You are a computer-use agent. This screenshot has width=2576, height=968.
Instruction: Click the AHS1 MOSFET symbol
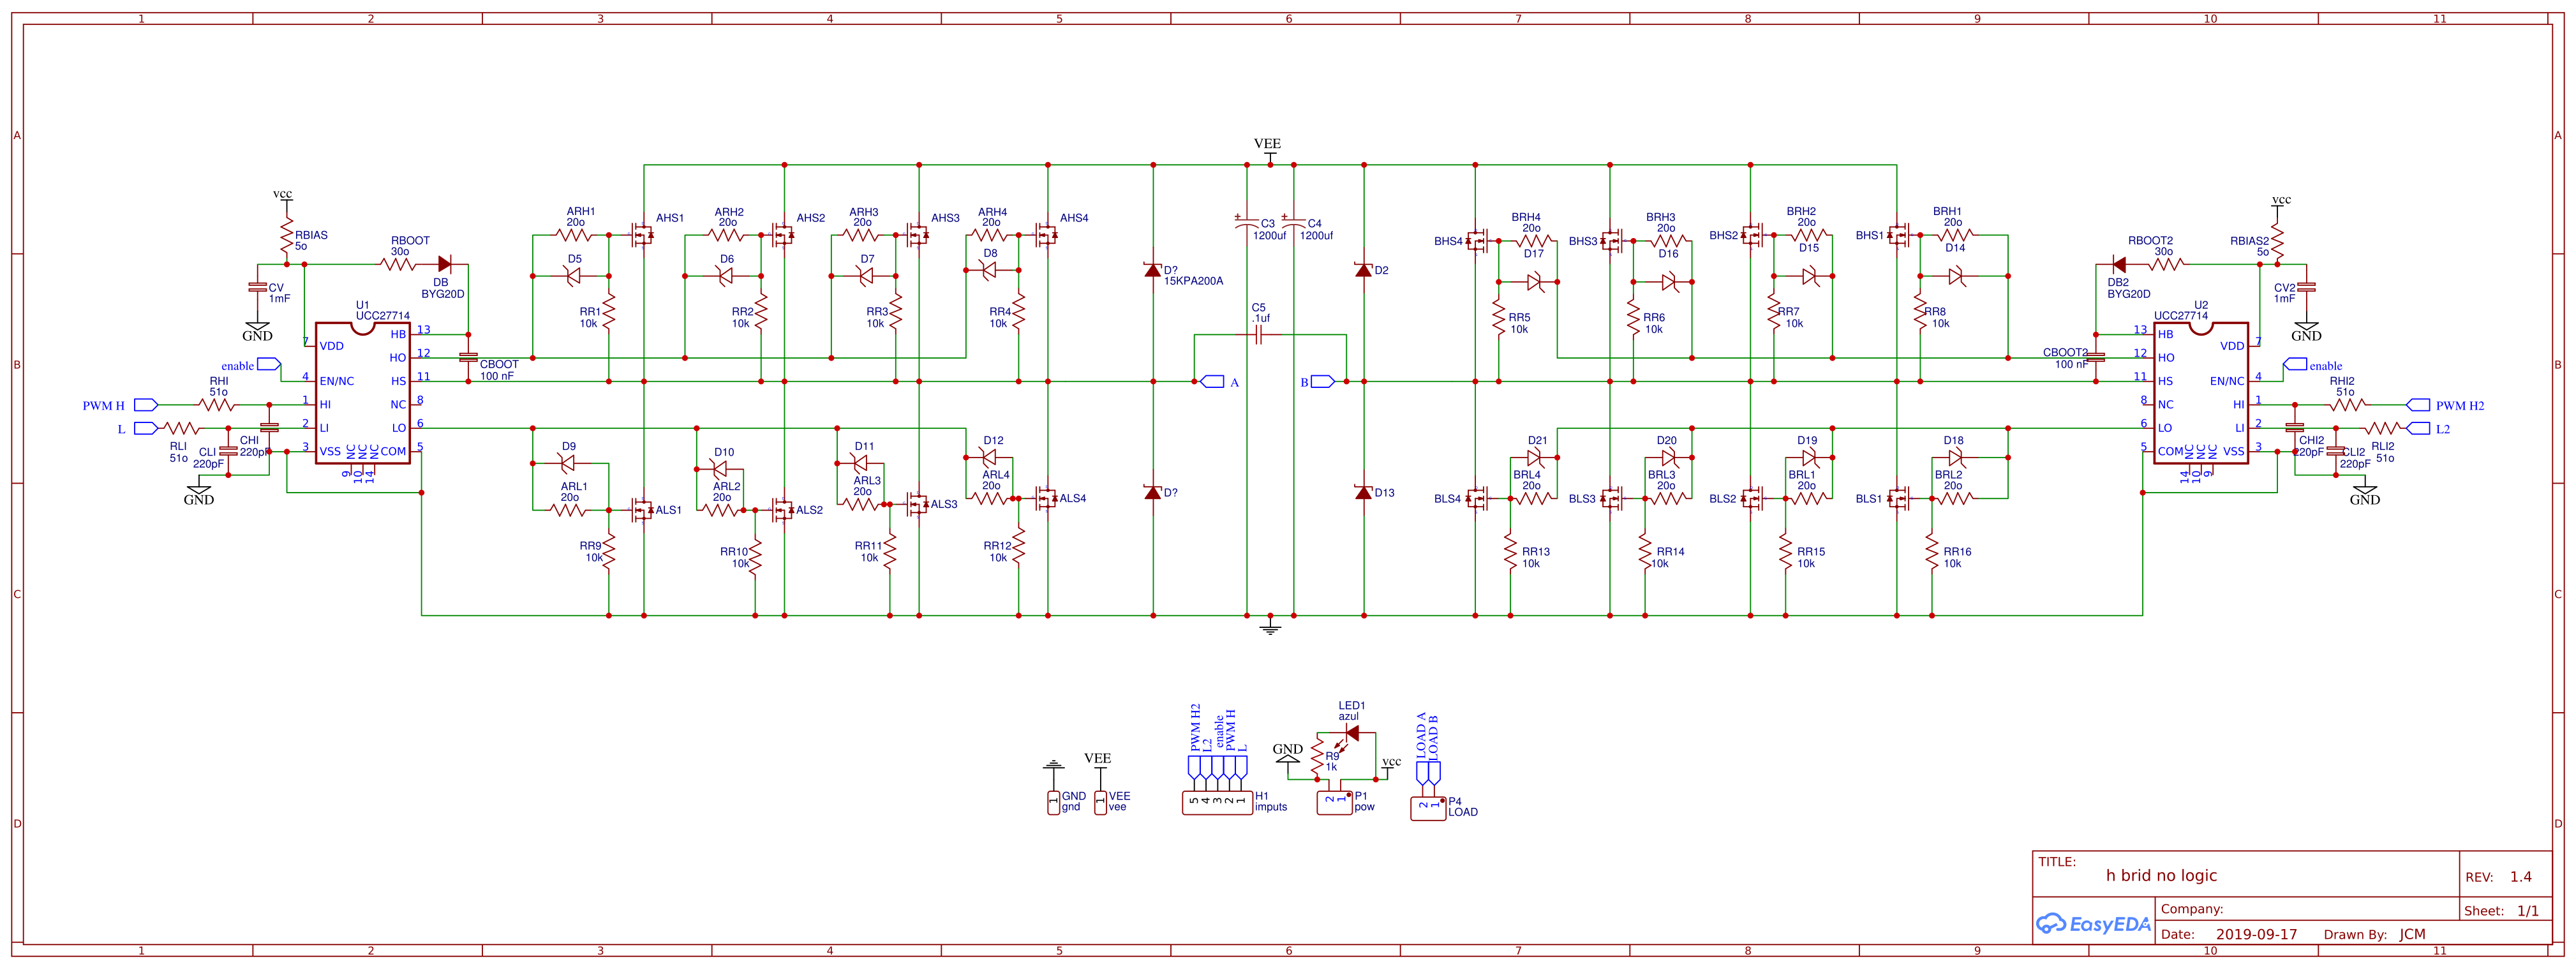(x=642, y=235)
